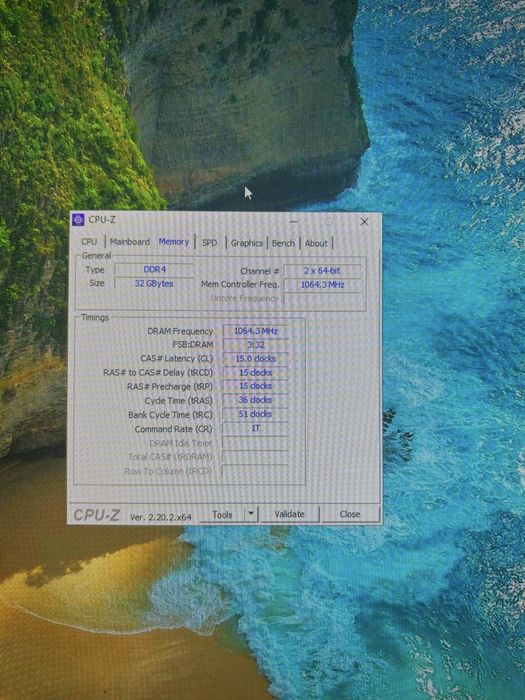Minimize the CPU-Z window
Viewport: 525px width, 700px height.
pos(294,221)
